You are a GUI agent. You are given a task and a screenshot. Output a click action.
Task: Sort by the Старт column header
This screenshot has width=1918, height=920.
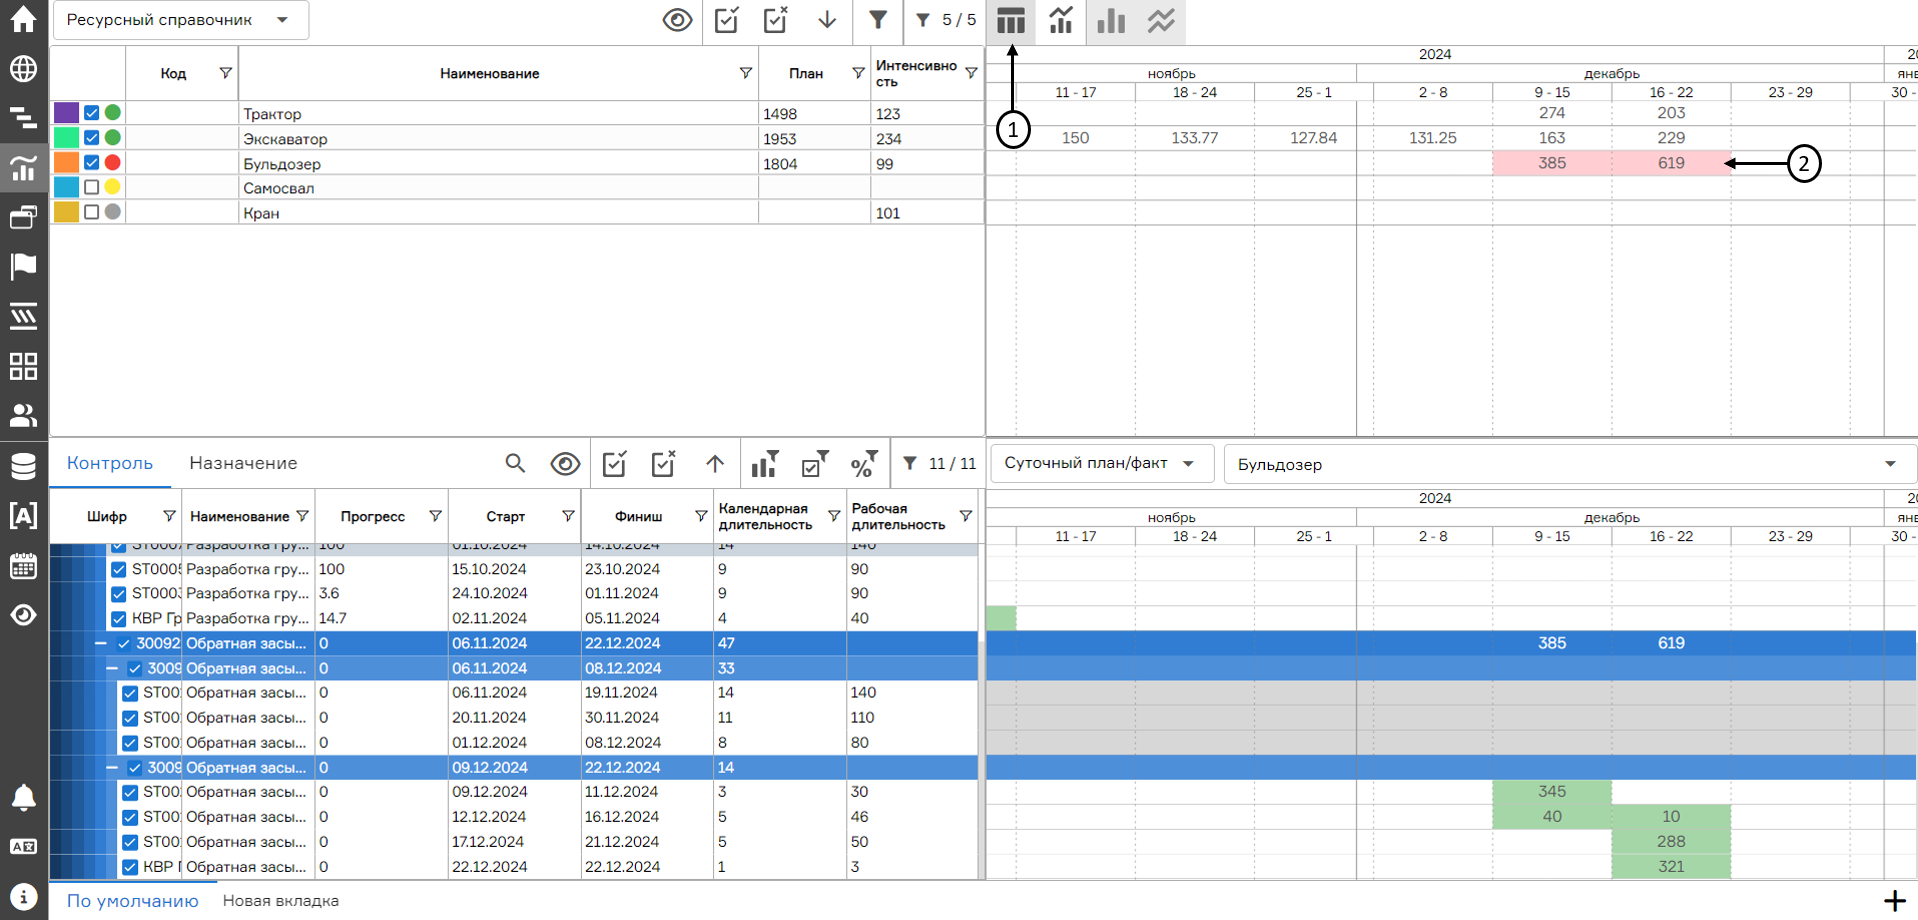coord(505,516)
